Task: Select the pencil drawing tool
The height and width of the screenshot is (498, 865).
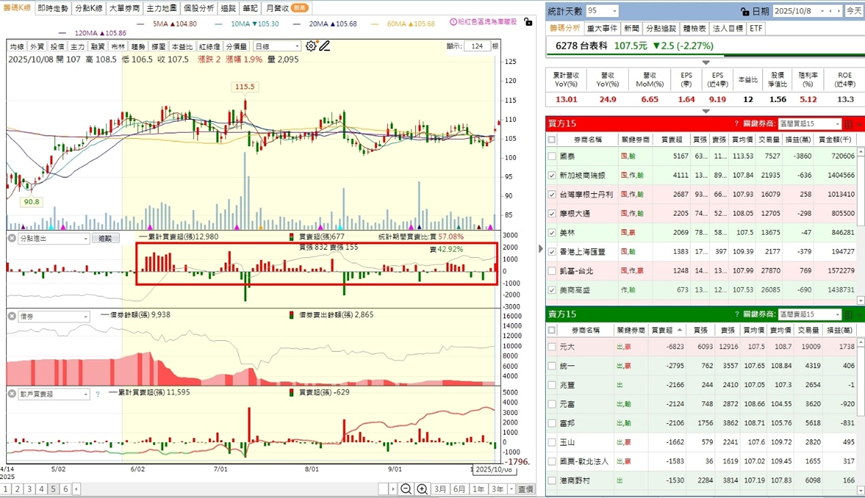Action: (x=324, y=46)
